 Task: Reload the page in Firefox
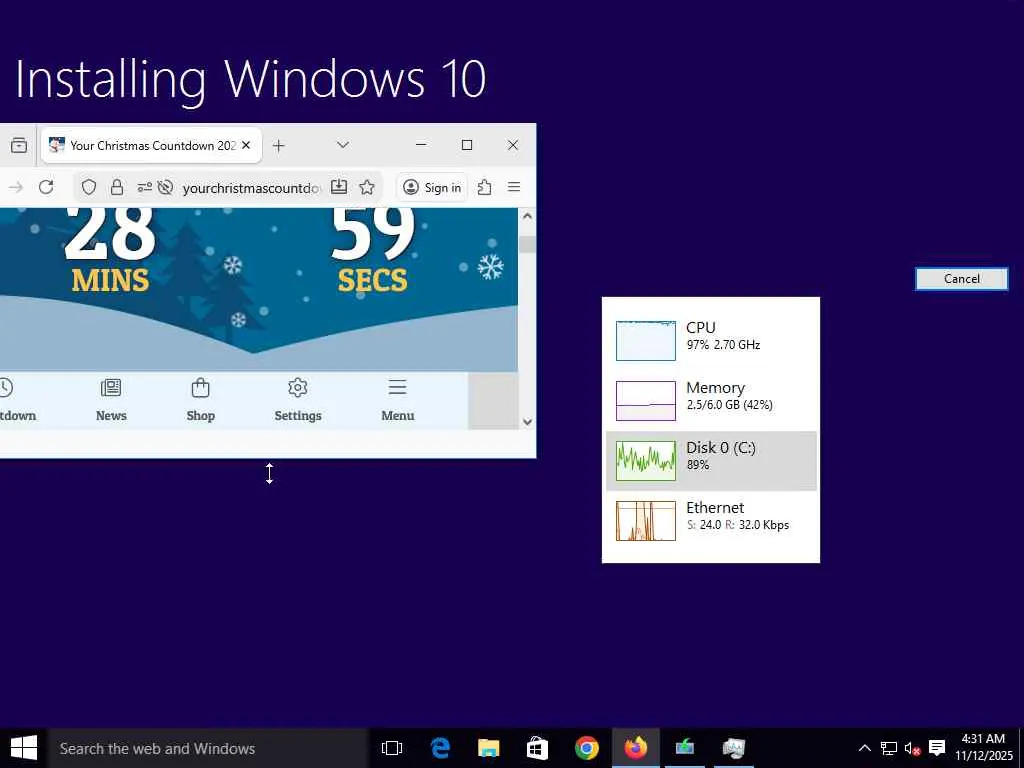[x=46, y=187]
